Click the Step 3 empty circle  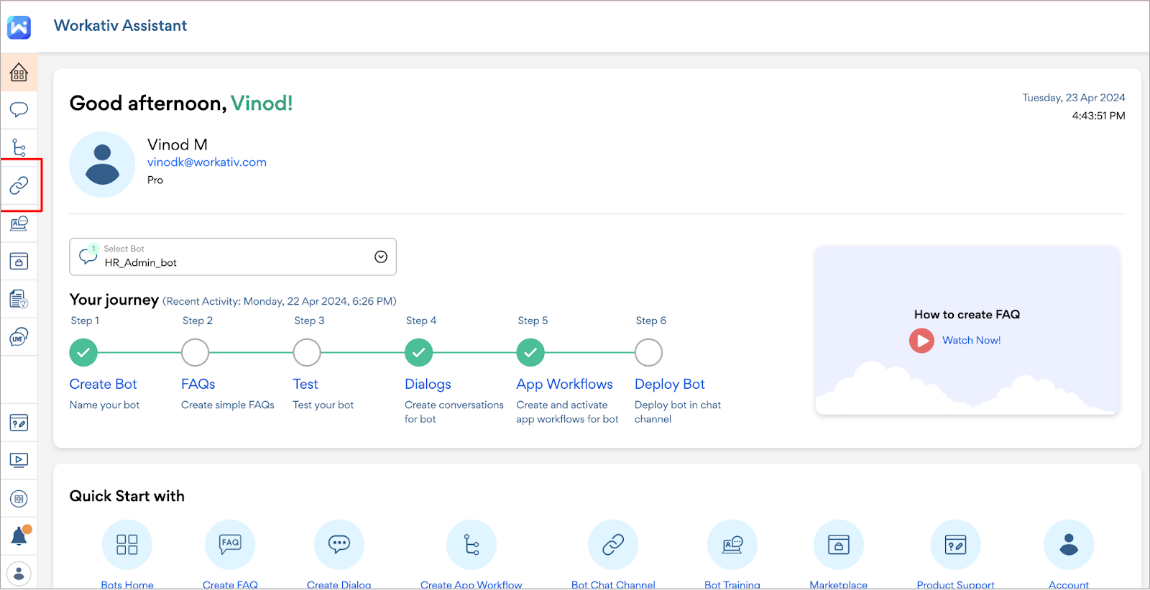click(307, 353)
